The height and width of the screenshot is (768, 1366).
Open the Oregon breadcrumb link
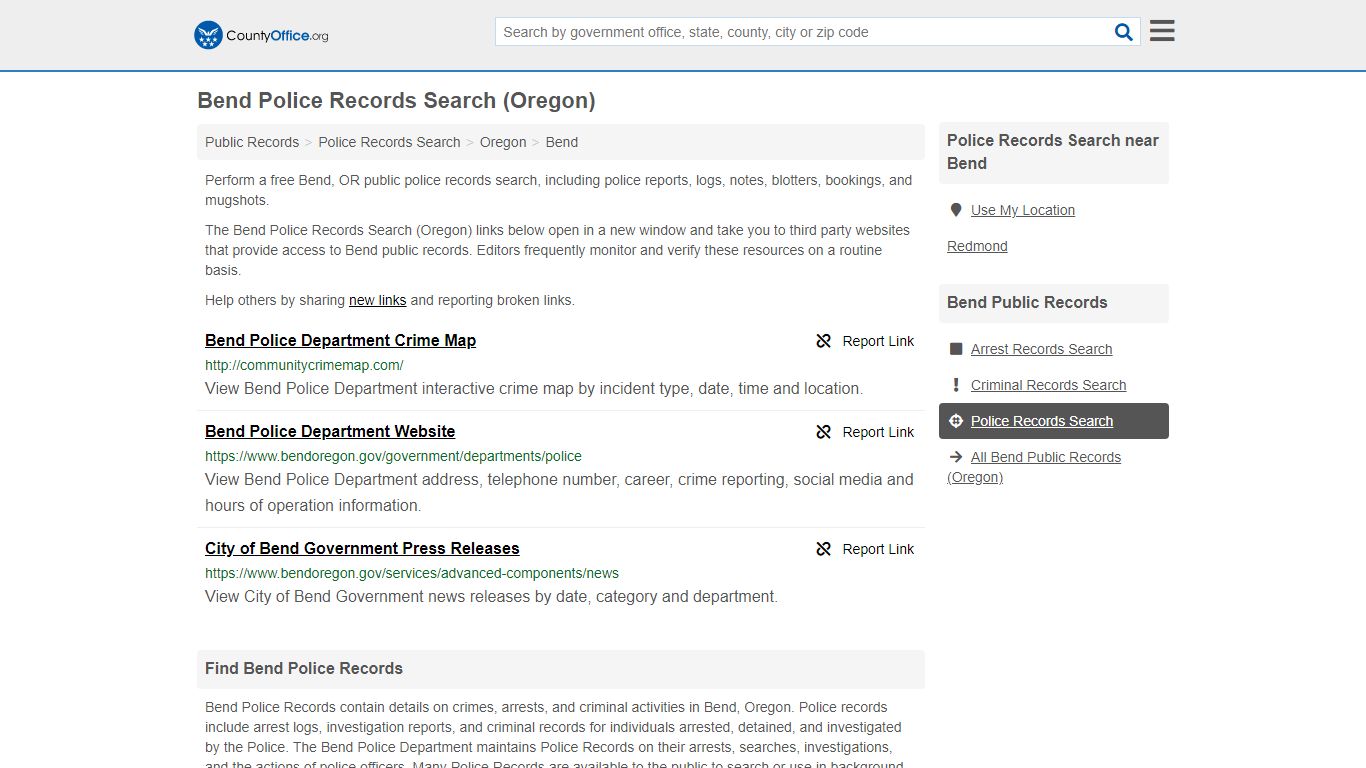[503, 142]
